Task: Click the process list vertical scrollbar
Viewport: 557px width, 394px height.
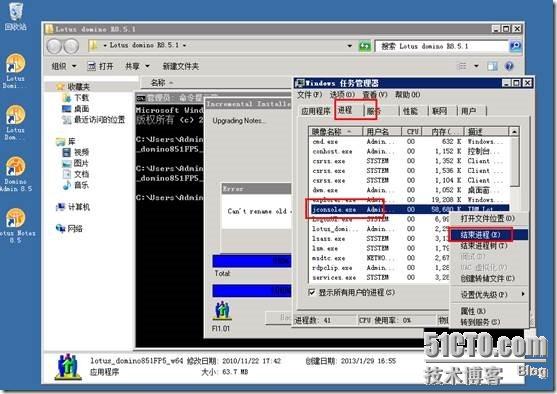Action: 515,206
